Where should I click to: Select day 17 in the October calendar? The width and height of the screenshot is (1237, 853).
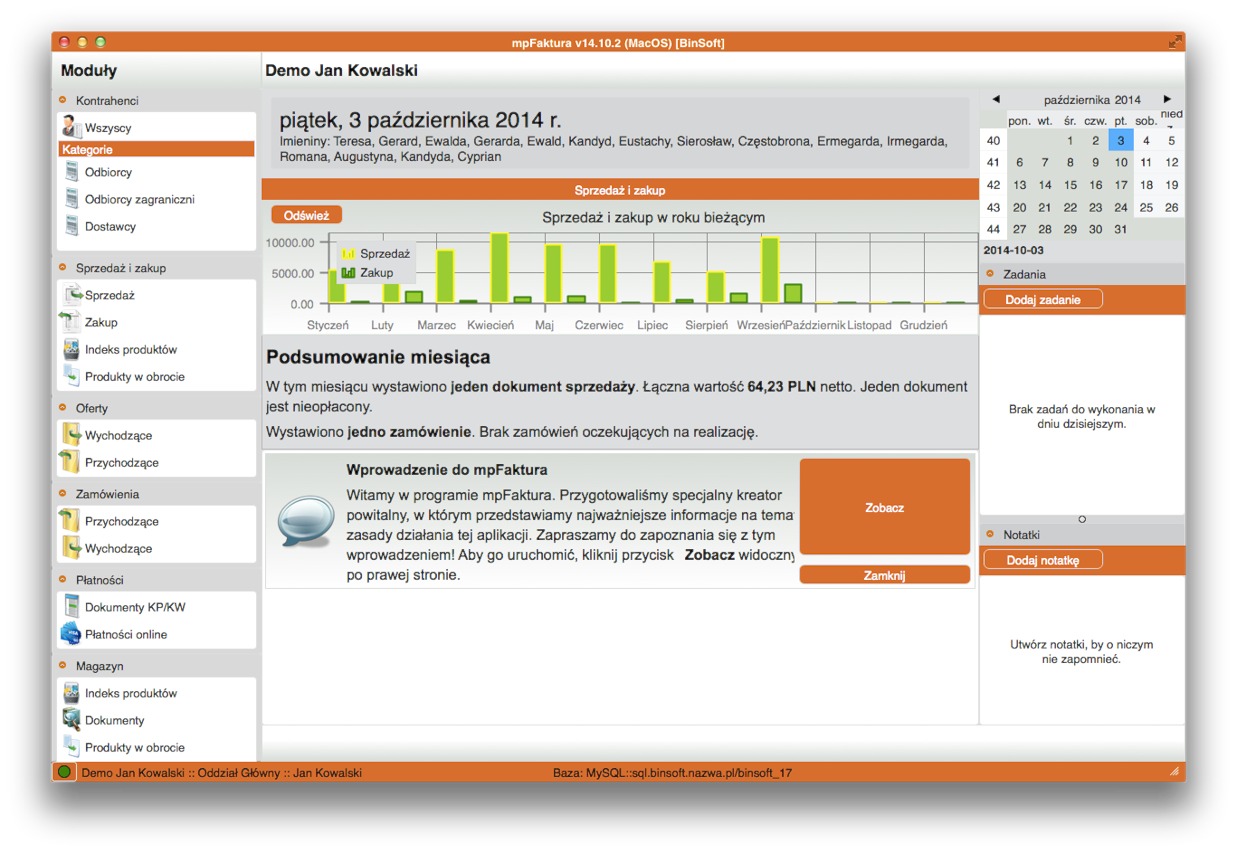click(1121, 185)
